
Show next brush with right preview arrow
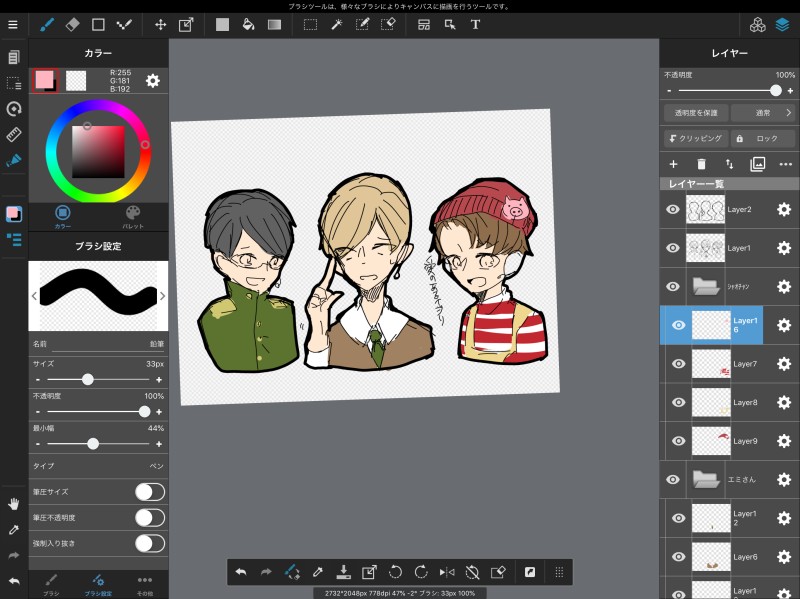click(x=162, y=296)
